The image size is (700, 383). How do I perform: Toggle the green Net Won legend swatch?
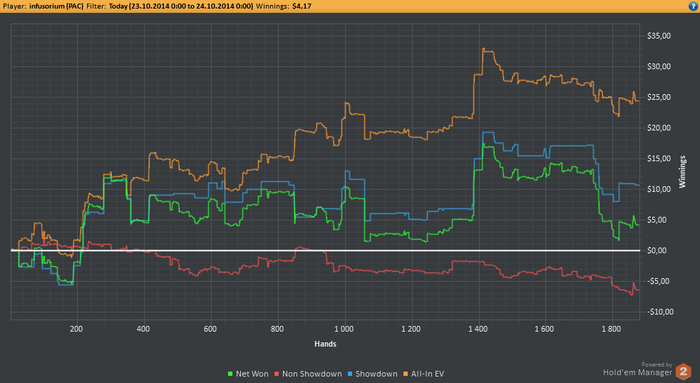click(x=230, y=374)
